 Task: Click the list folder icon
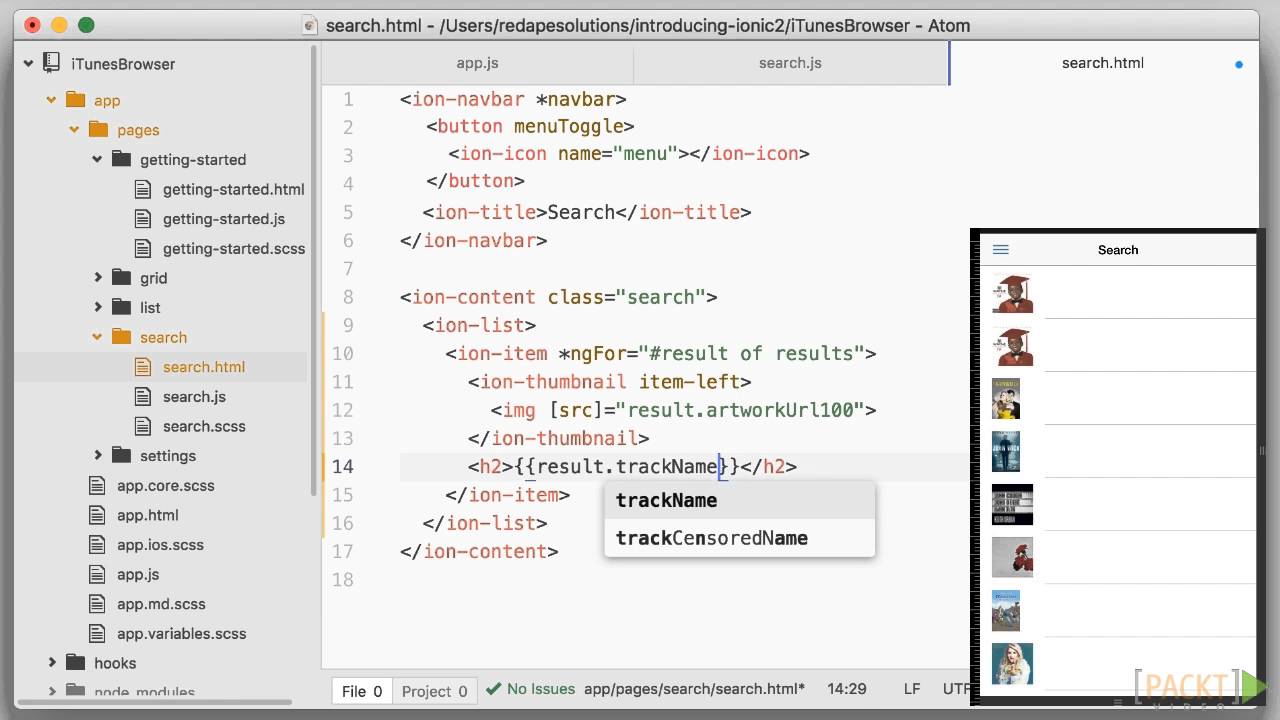(122, 307)
